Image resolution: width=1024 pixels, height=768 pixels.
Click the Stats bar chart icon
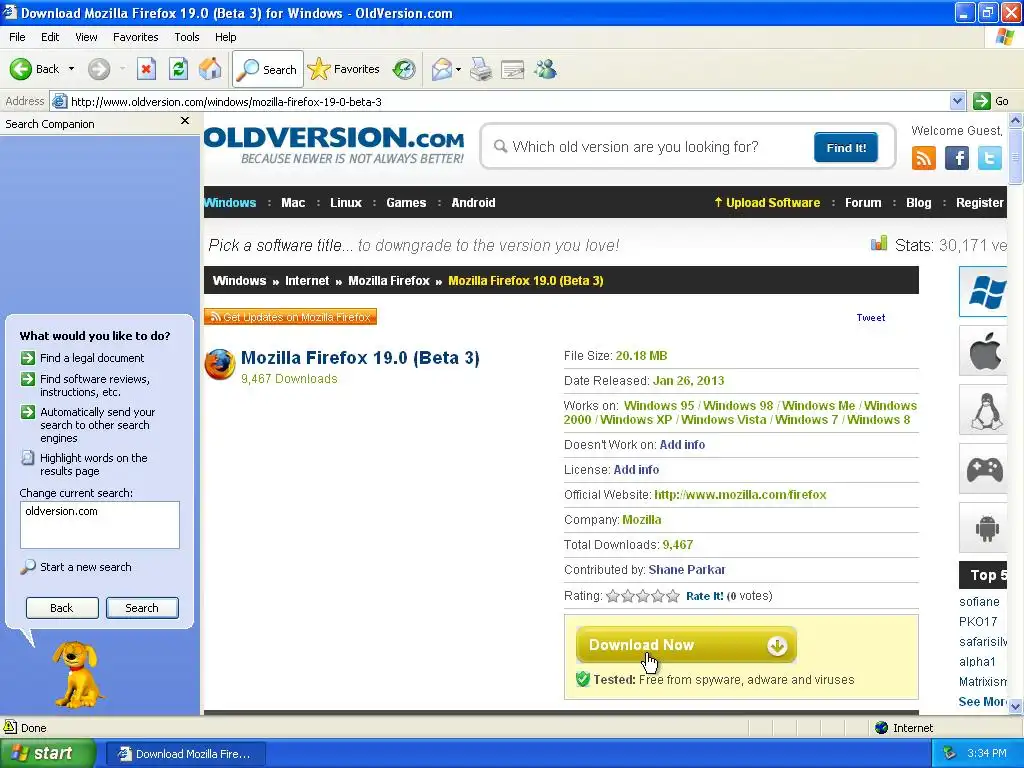point(879,244)
